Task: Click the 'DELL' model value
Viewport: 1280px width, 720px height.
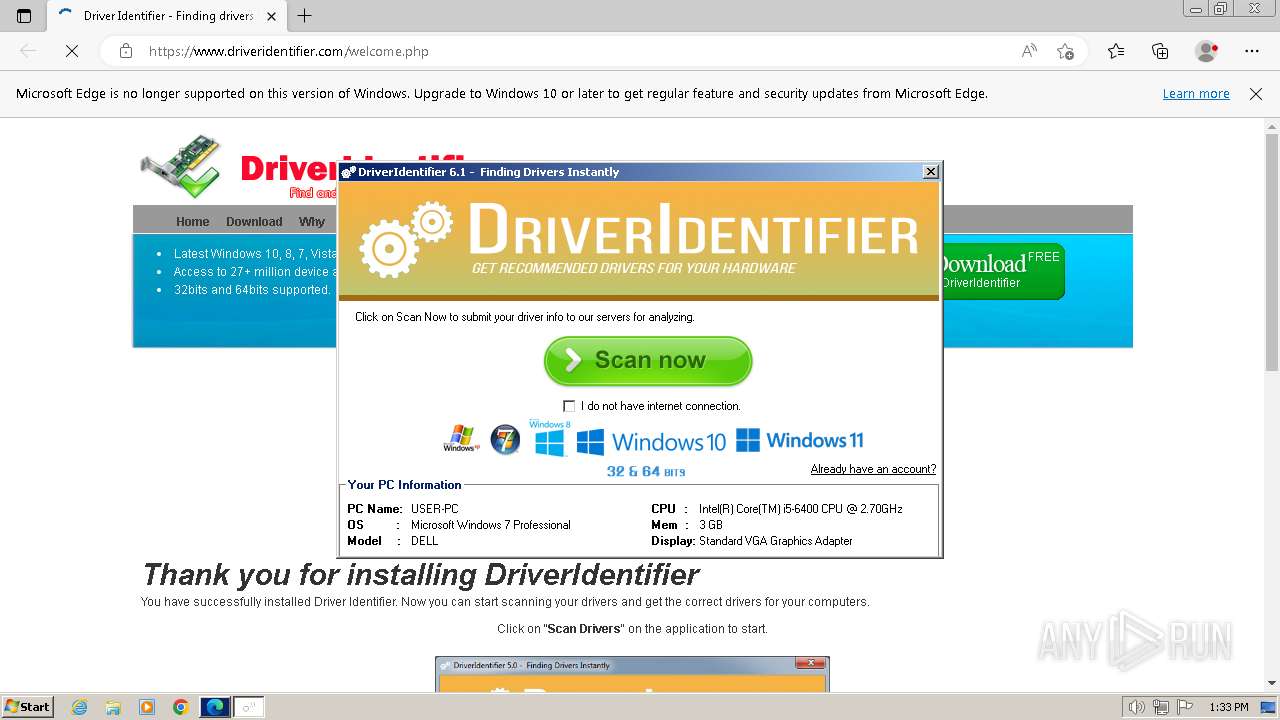Action: pos(425,541)
